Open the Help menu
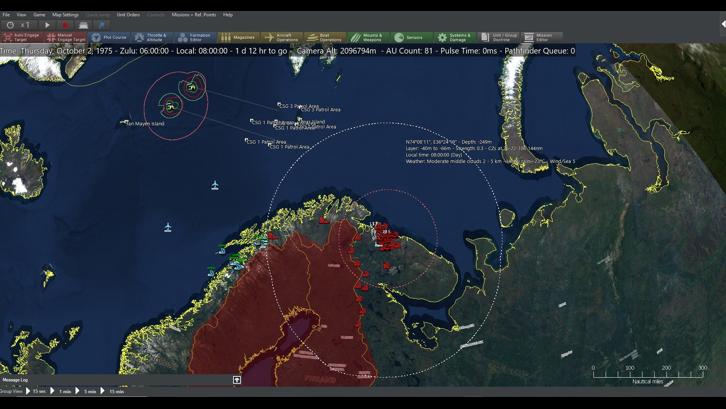The height and width of the screenshot is (409, 726). point(228,15)
